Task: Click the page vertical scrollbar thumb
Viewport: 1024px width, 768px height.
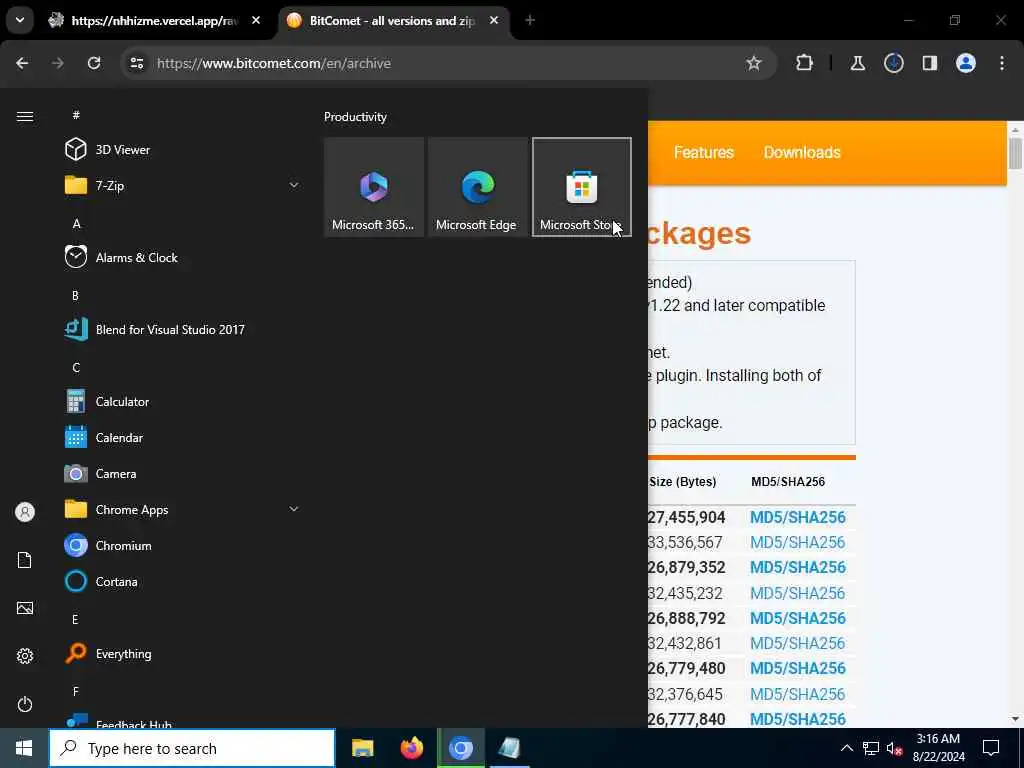Action: point(1015,153)
